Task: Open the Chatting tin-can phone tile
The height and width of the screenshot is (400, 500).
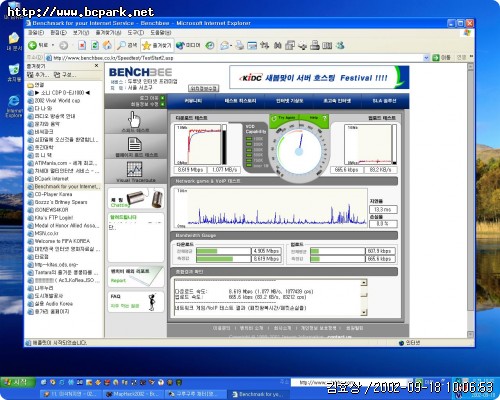Action: coord(136,198)
